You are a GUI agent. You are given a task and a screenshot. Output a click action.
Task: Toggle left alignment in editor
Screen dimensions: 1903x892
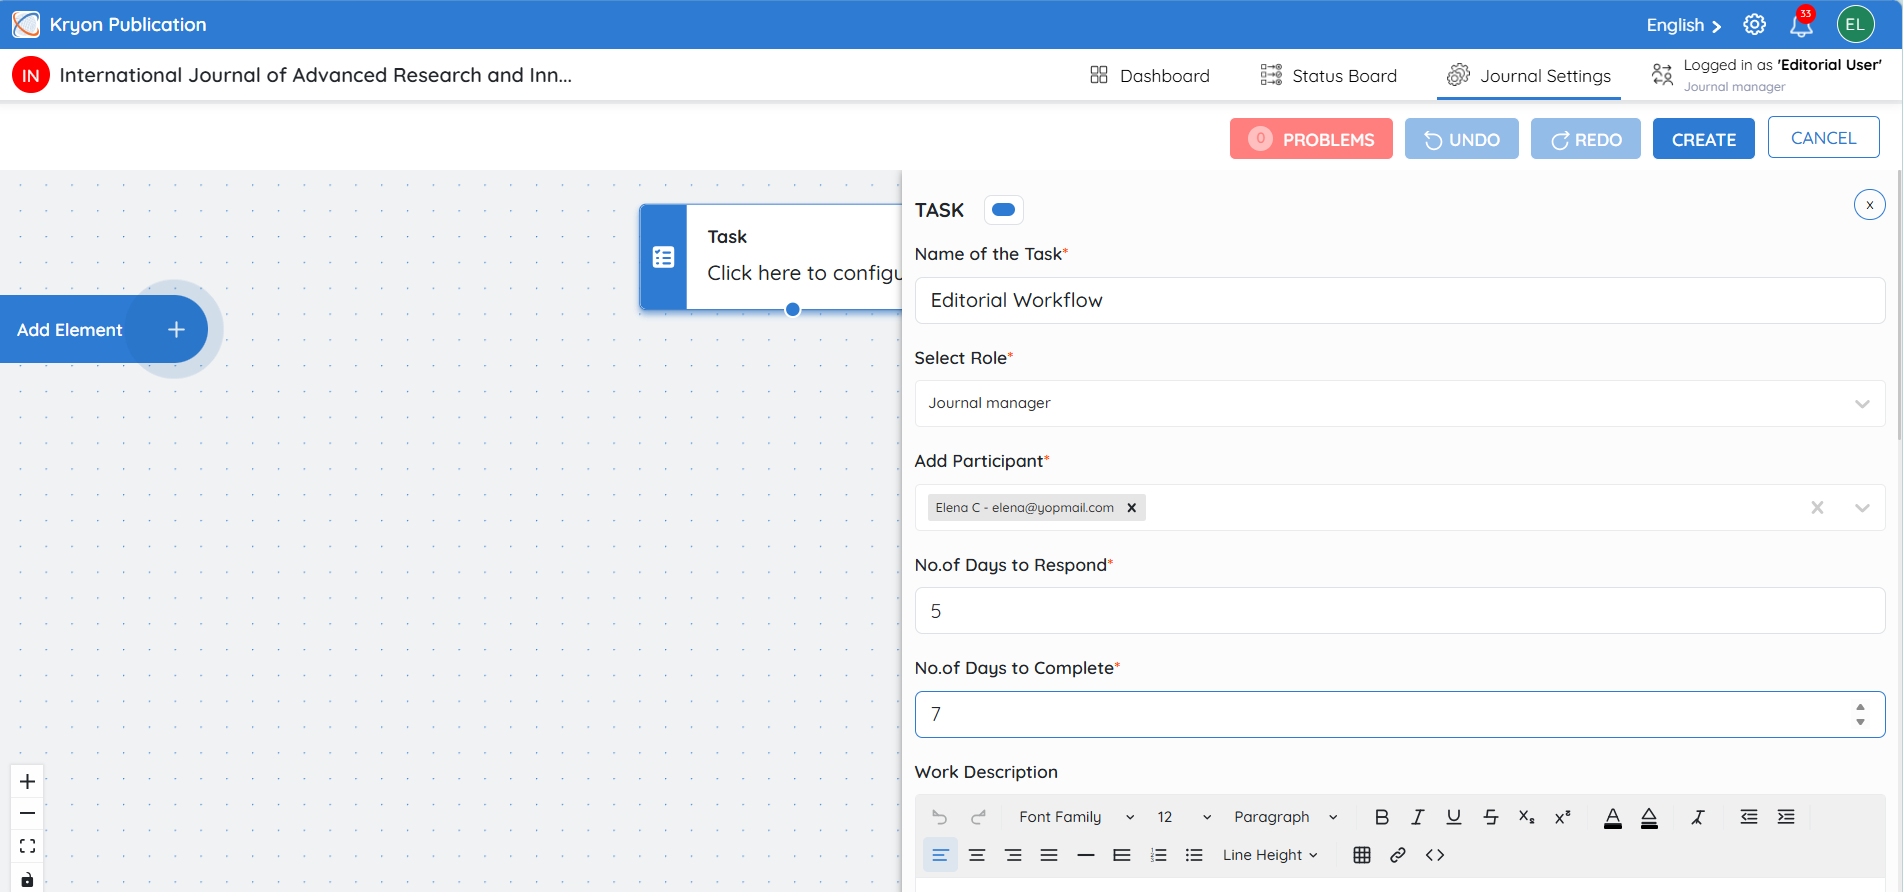(x=940, y=855)
